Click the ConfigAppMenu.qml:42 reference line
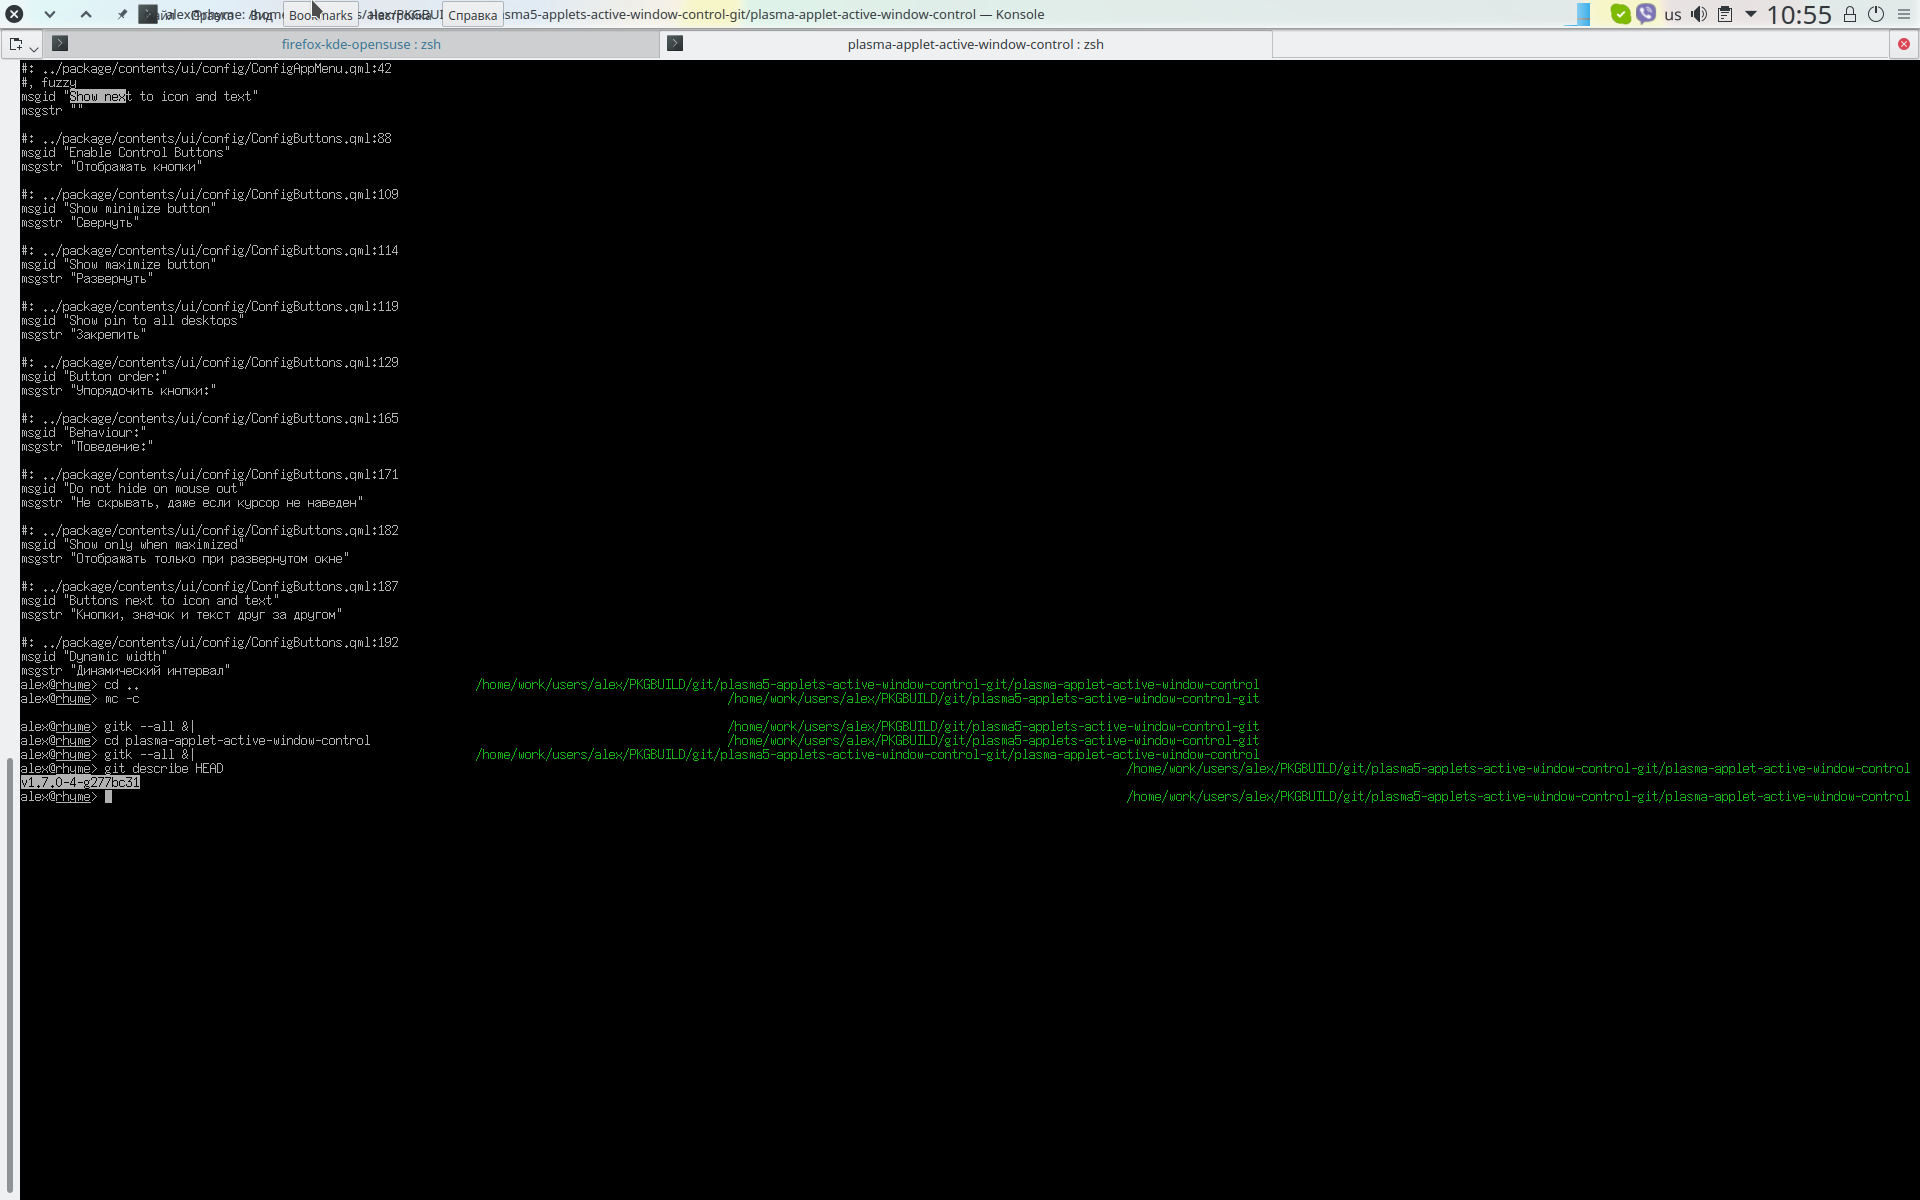Viewport: 1920px width, 1200px height. [x=206, y=69]
